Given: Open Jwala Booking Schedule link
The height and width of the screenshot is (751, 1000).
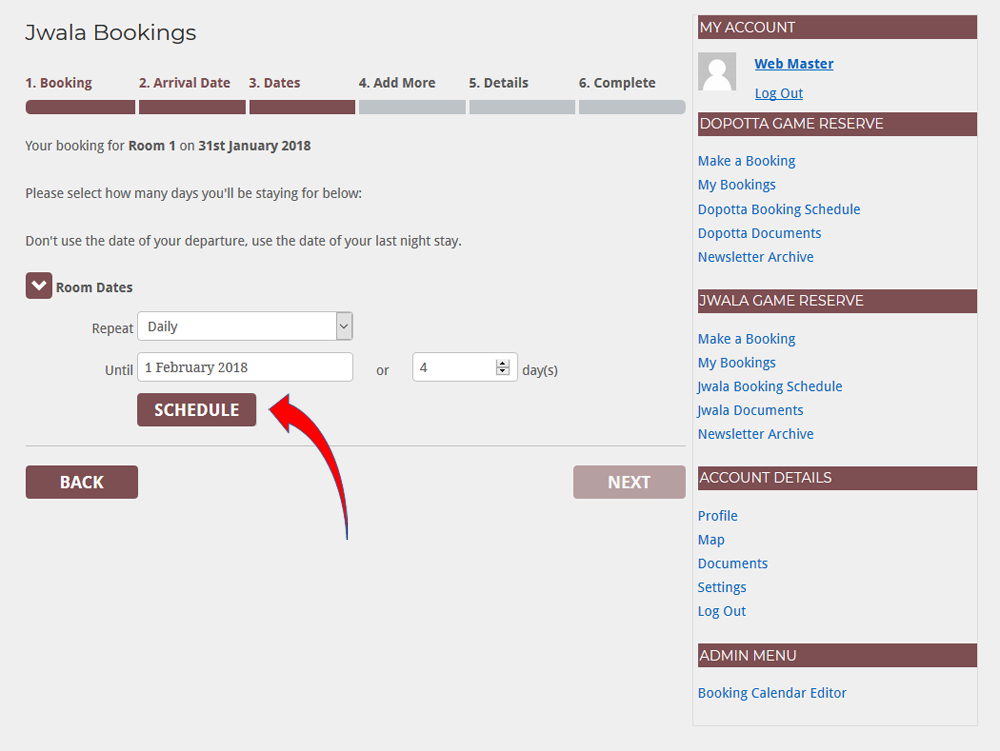Looking at the screenshot, I should click(x=769, y=386).
